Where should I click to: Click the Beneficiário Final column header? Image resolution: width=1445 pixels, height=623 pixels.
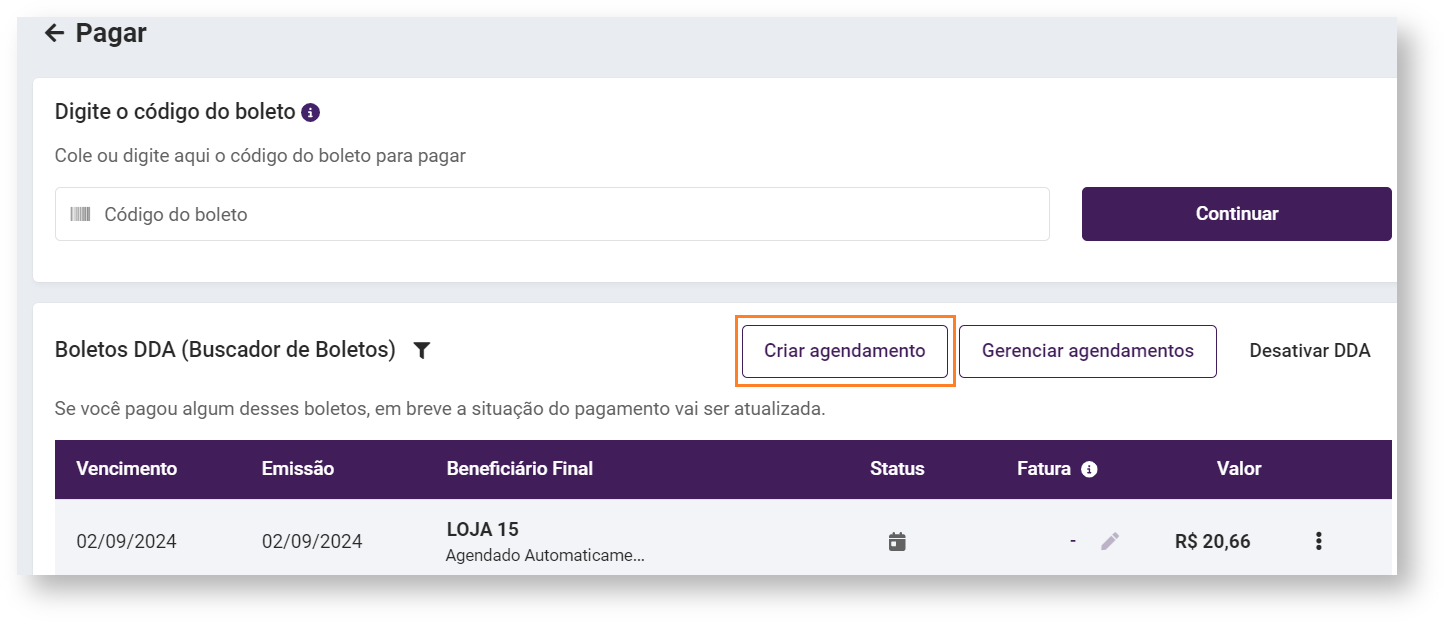pyautogui.click(x=520, y=469)
